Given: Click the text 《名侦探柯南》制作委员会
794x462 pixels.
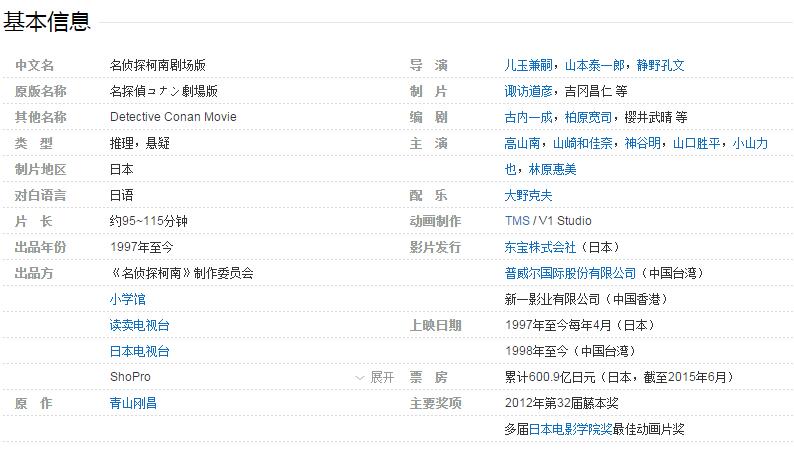Looking at the screenshot, I should (182, 274).
